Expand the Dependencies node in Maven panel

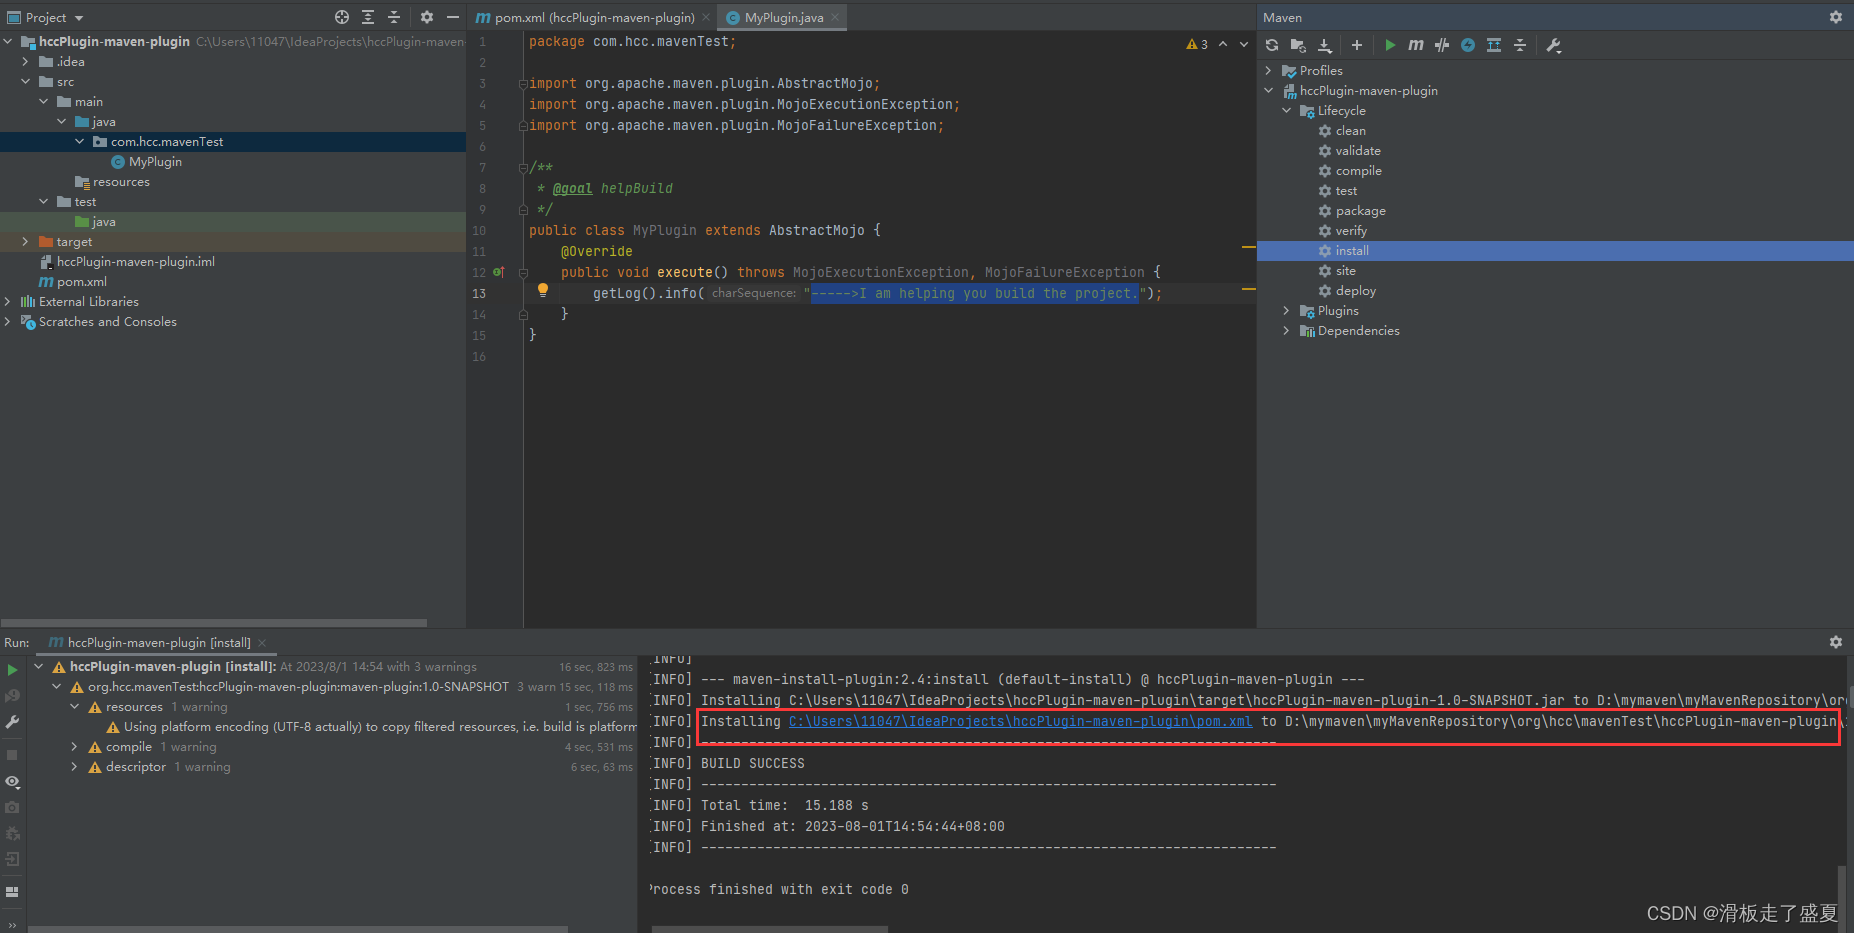pyautogui.click(x=1286, y=330)
